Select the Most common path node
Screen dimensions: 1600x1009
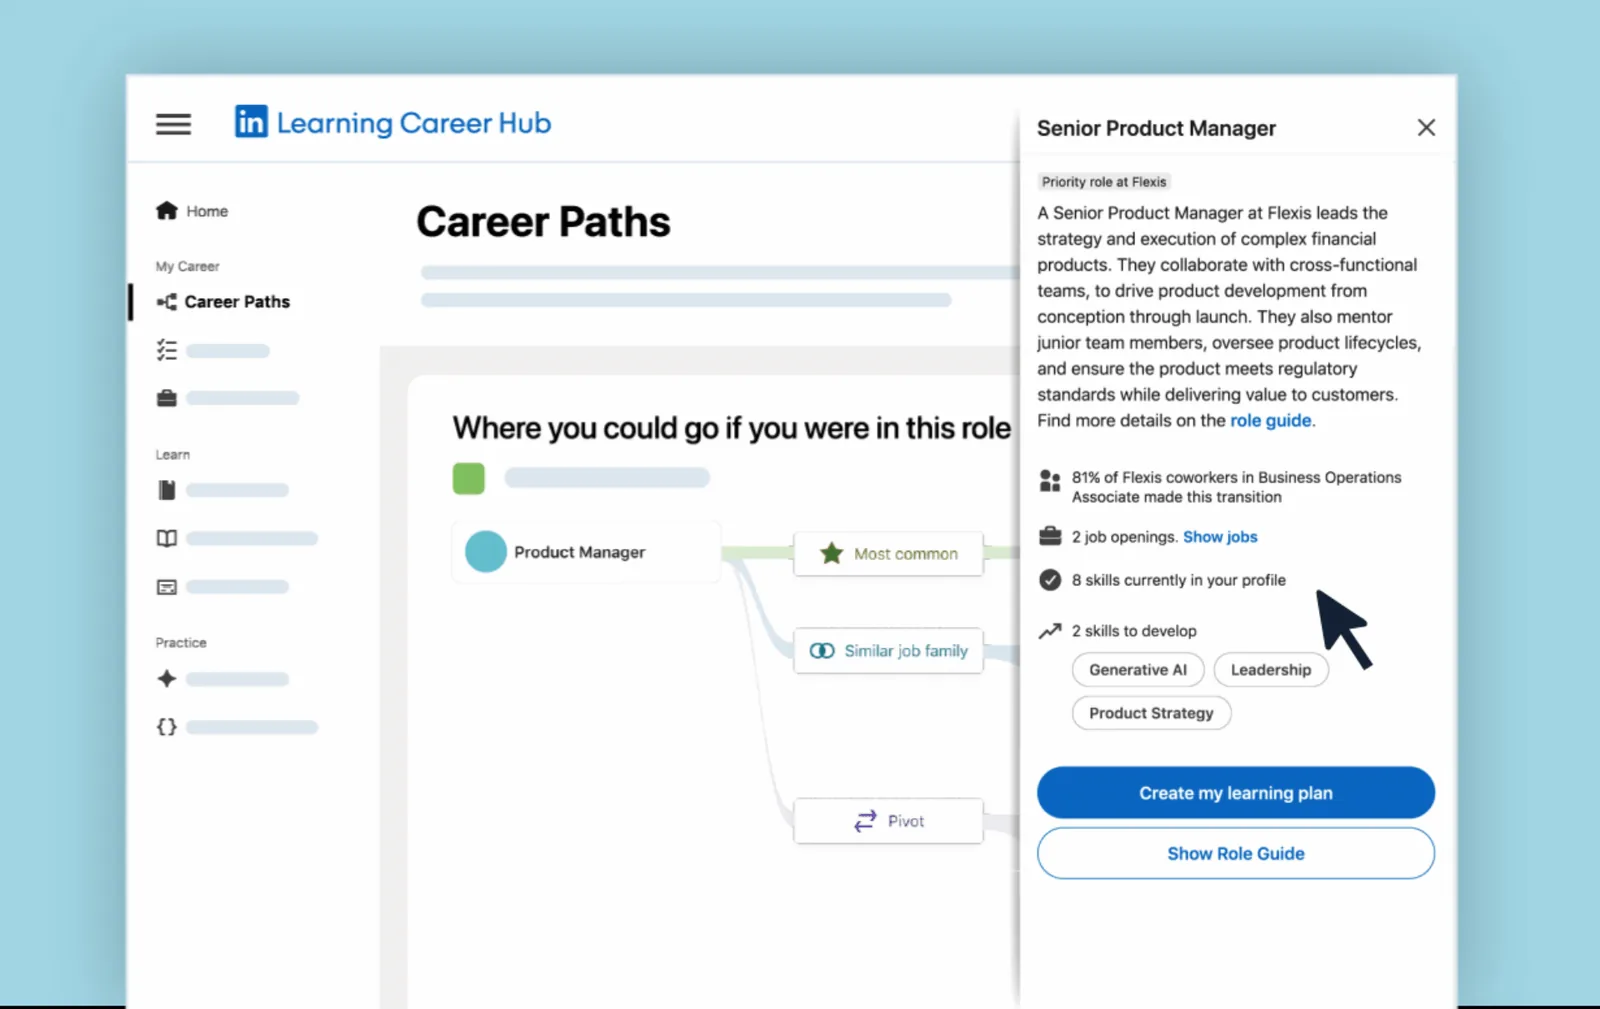tap(888, 554)
